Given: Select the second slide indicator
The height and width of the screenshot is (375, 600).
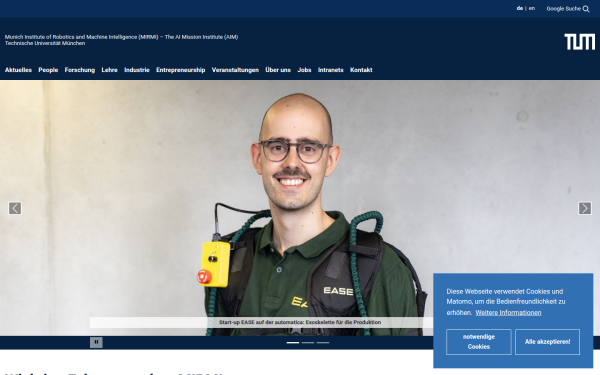Looking at the screenshot, I should click(x=308, y=342).
